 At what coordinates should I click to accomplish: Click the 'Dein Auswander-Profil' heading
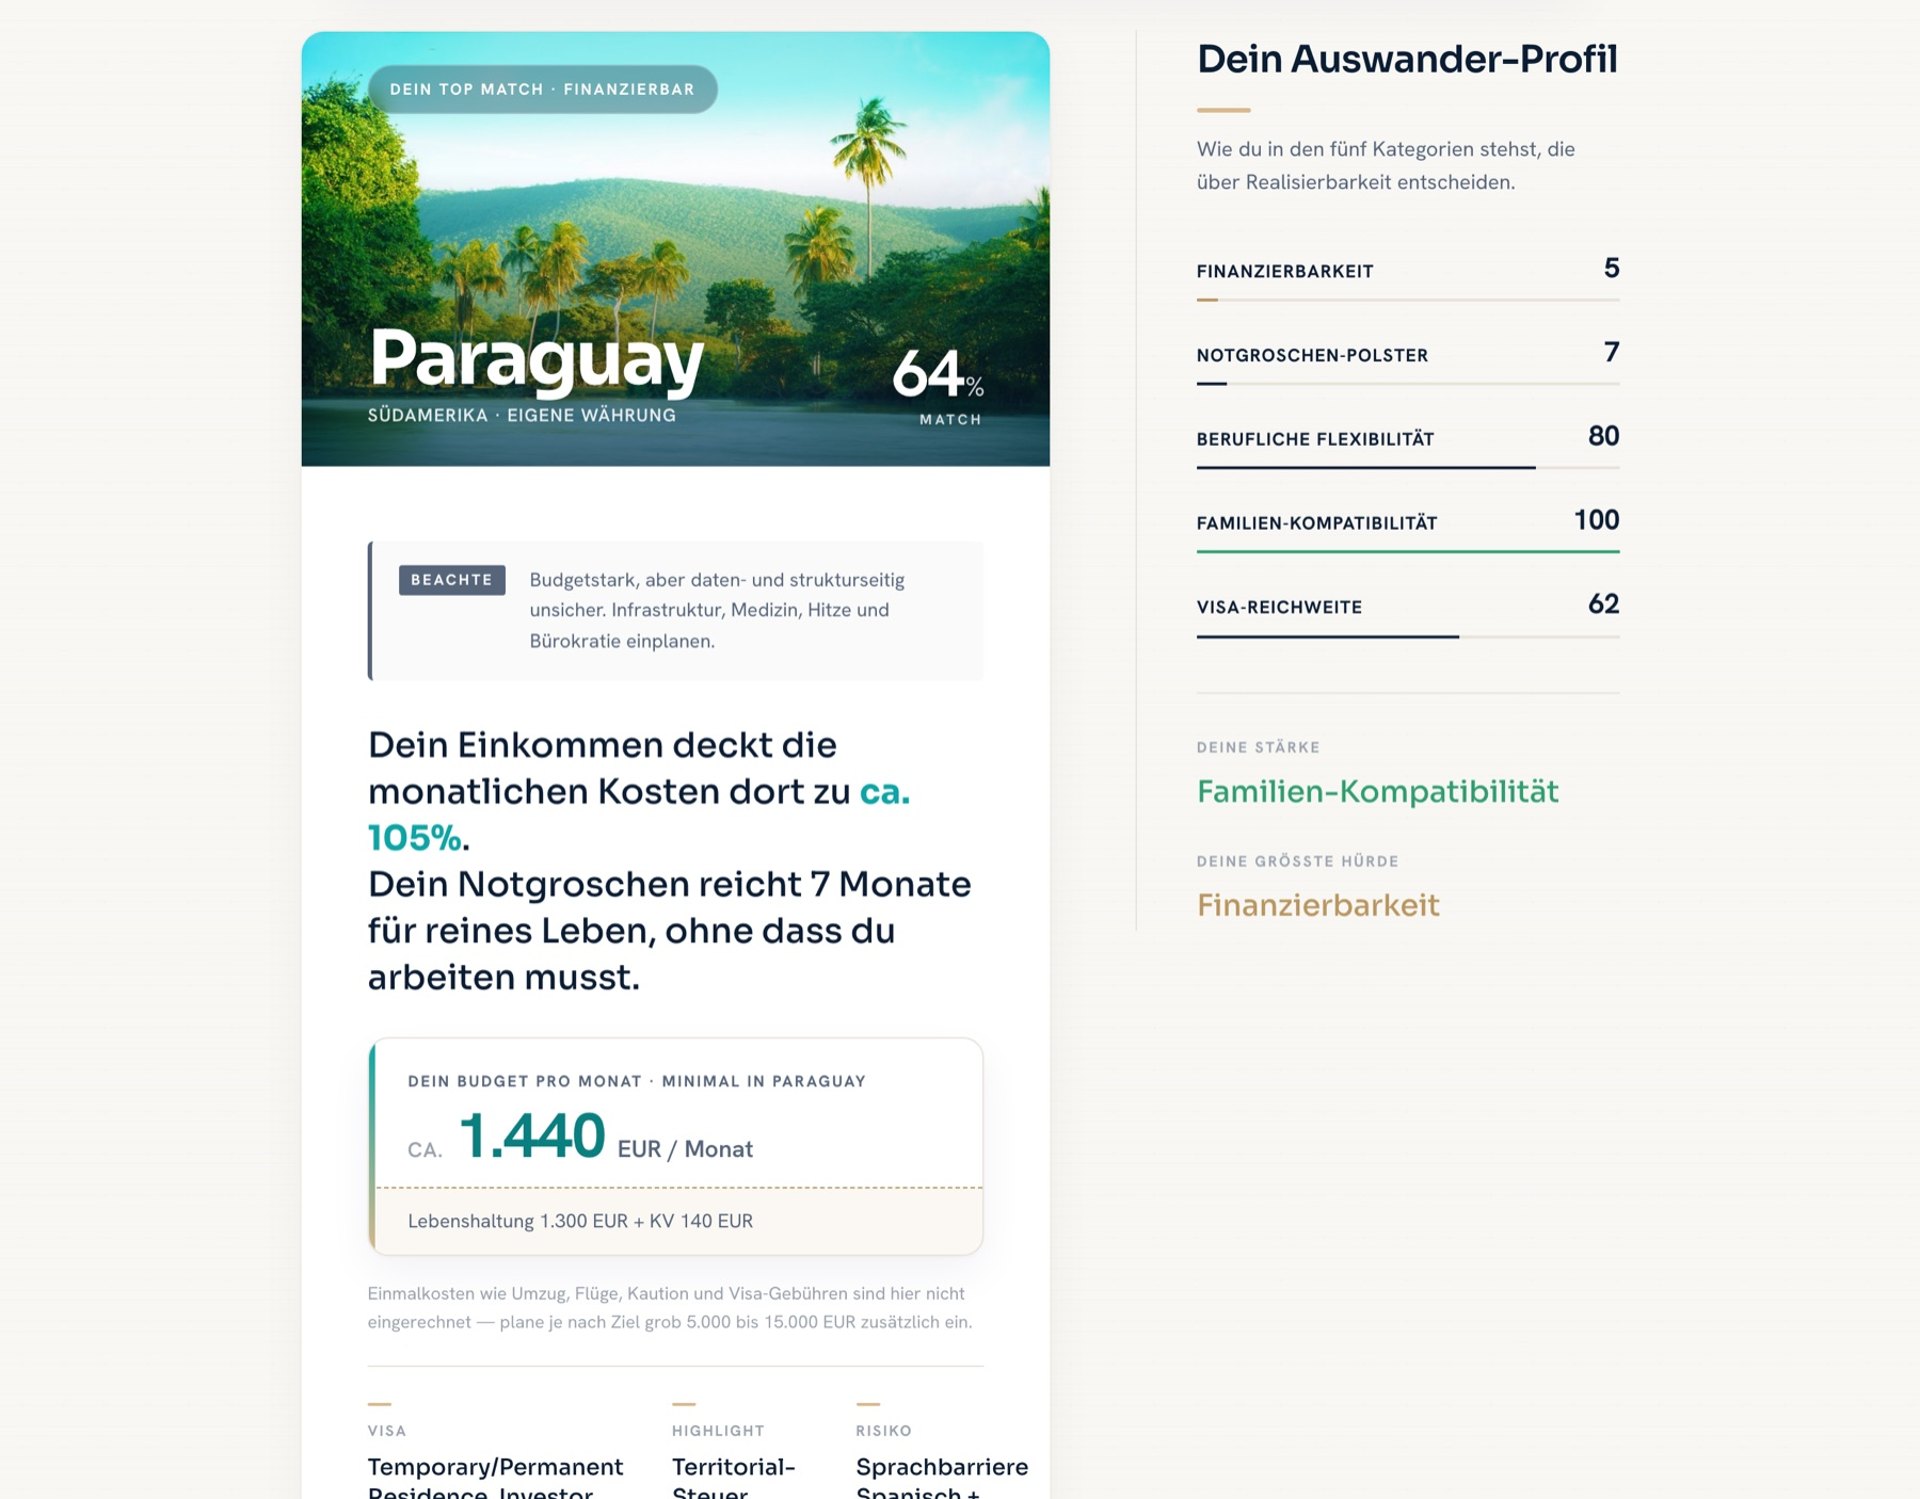[x=1407, y=59]
